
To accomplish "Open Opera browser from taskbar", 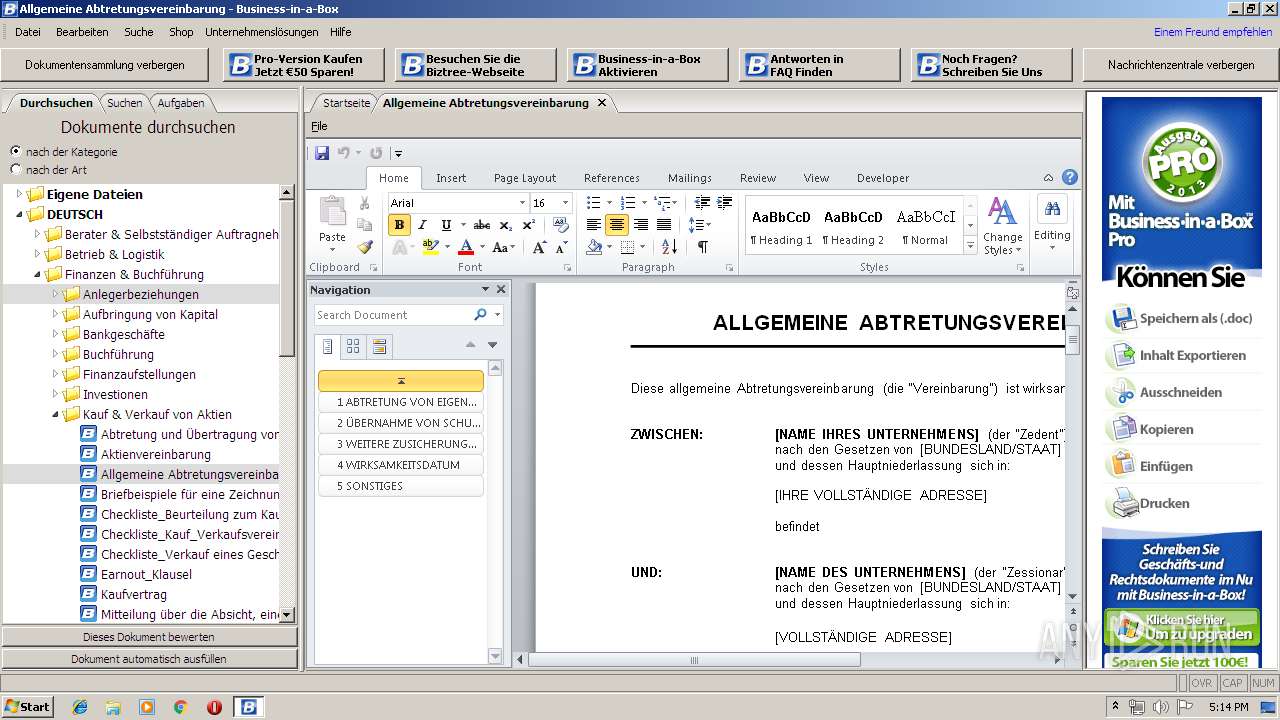I will tap(214, 707).
